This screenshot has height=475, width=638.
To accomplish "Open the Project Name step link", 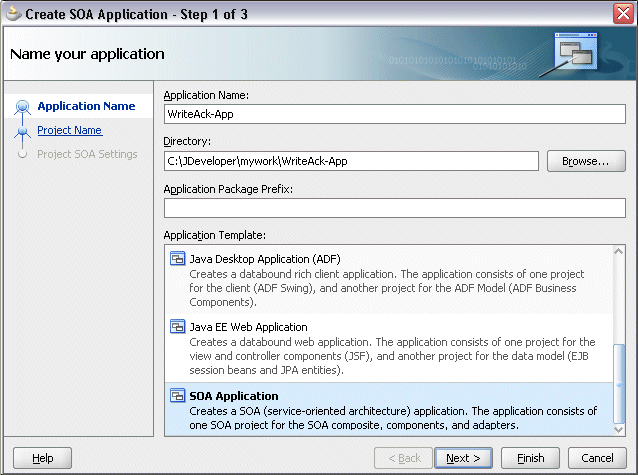I will 70,130.
